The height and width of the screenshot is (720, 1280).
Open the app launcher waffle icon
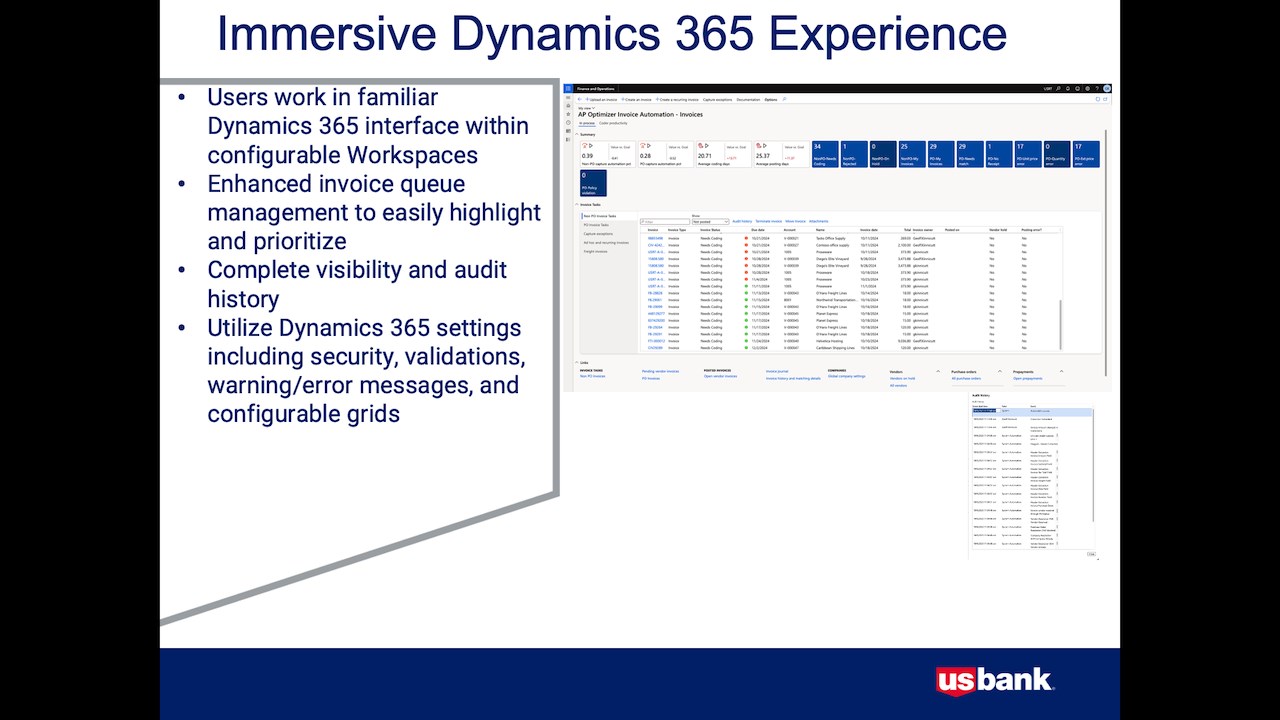(568, 88)
